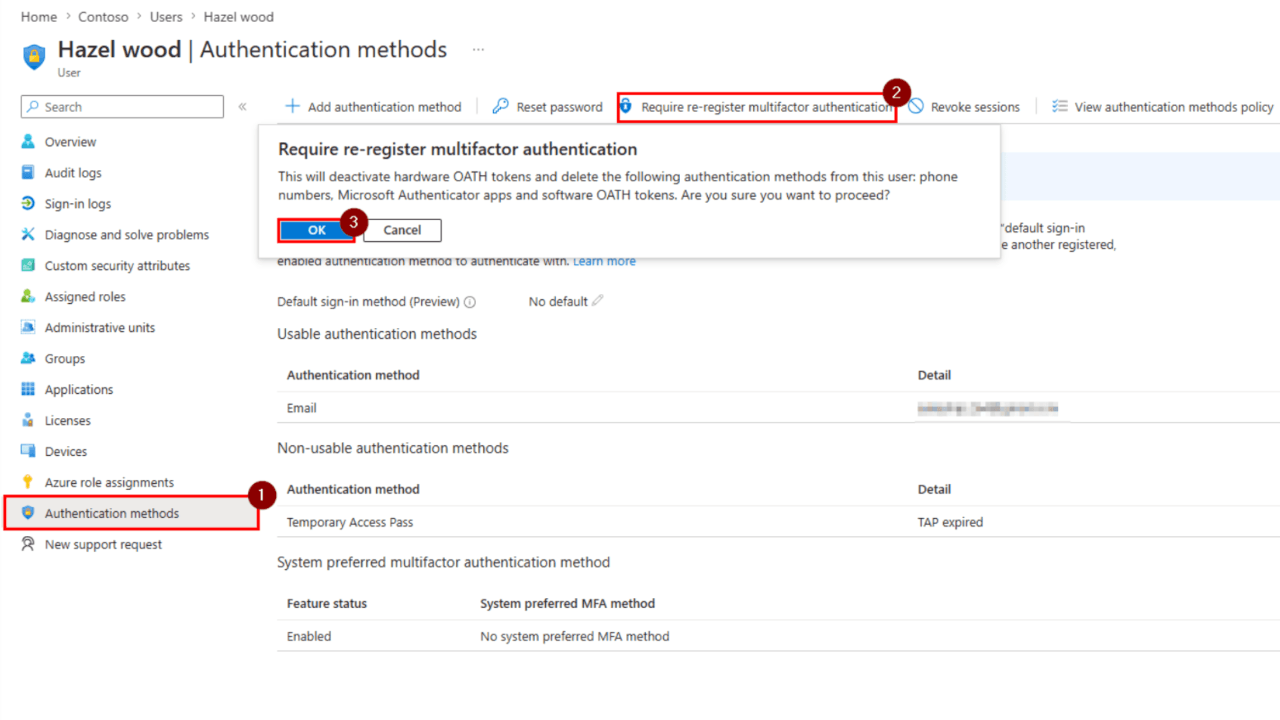Click the View authentication methods policy icon
Screen dimensions: 1280x720
pyautogui.click(x=1060, y=106)
